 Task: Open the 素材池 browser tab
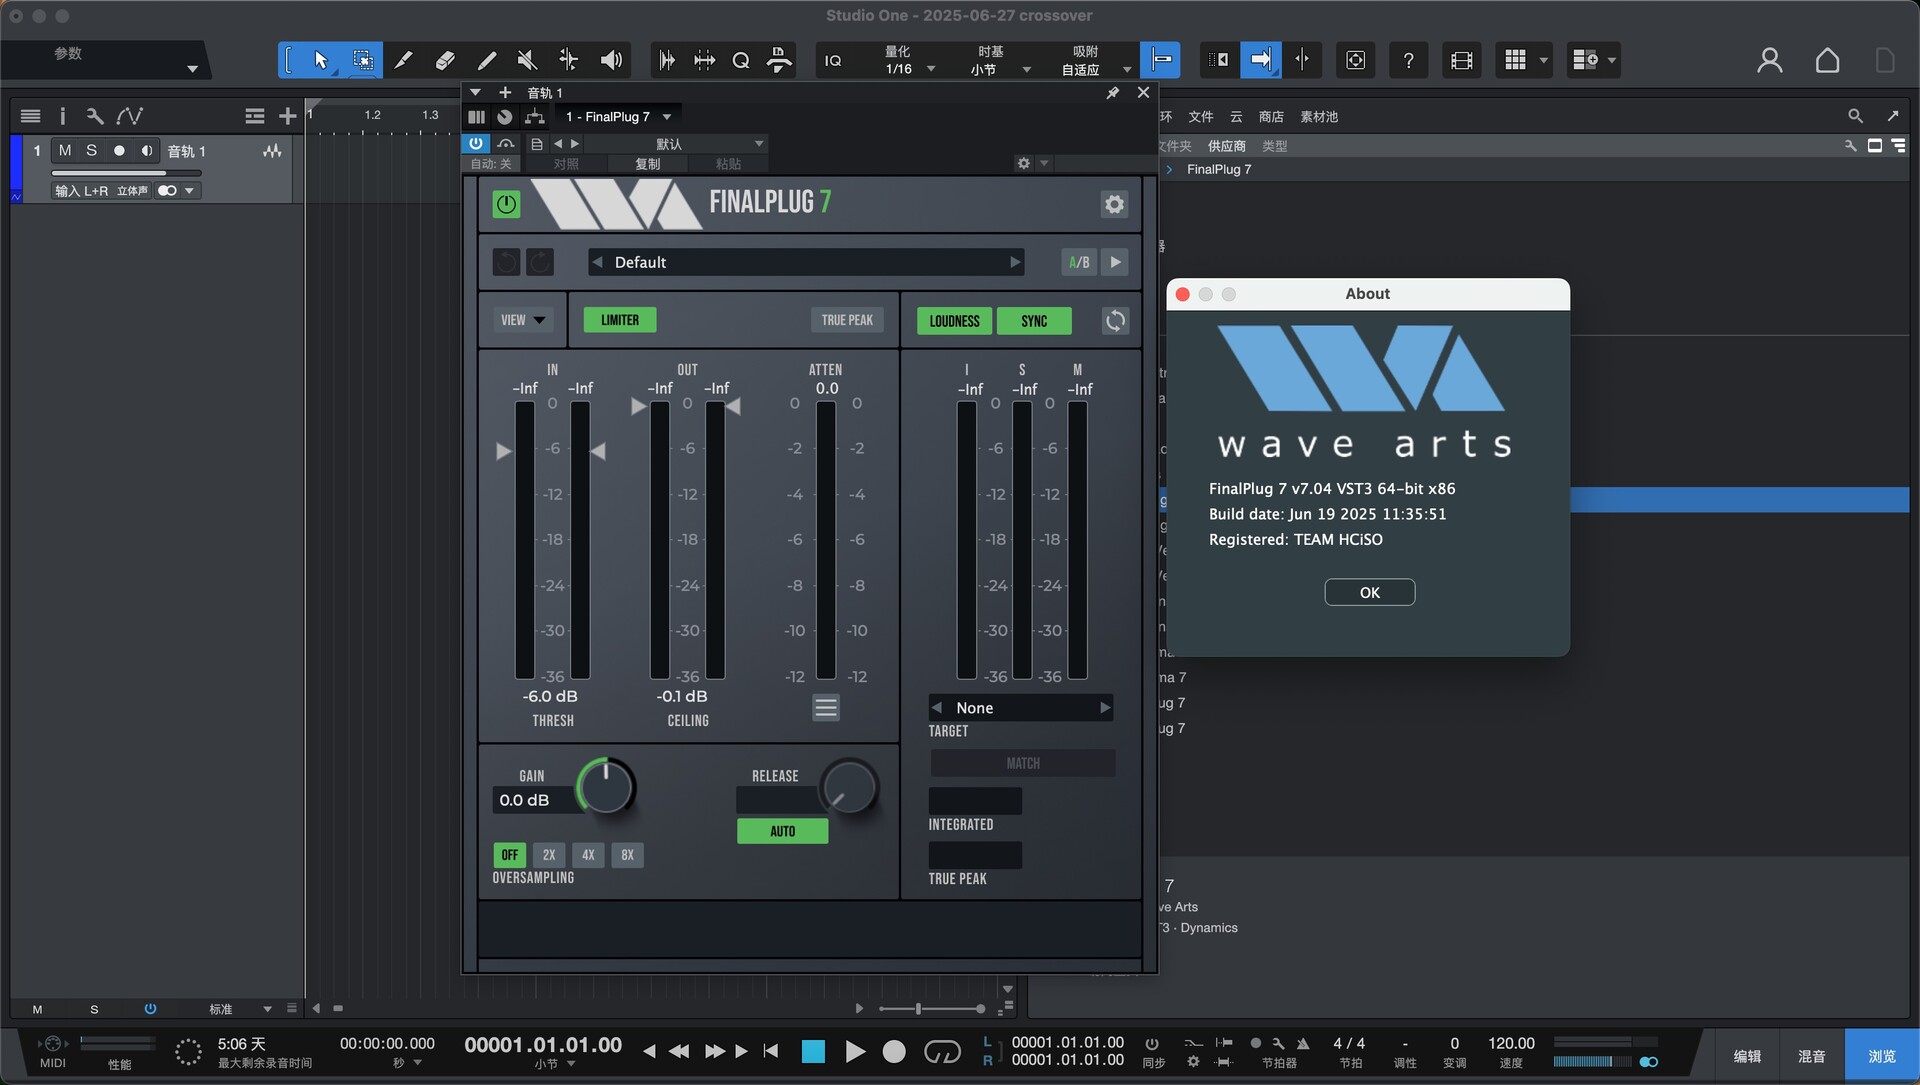pos(1319,117)
